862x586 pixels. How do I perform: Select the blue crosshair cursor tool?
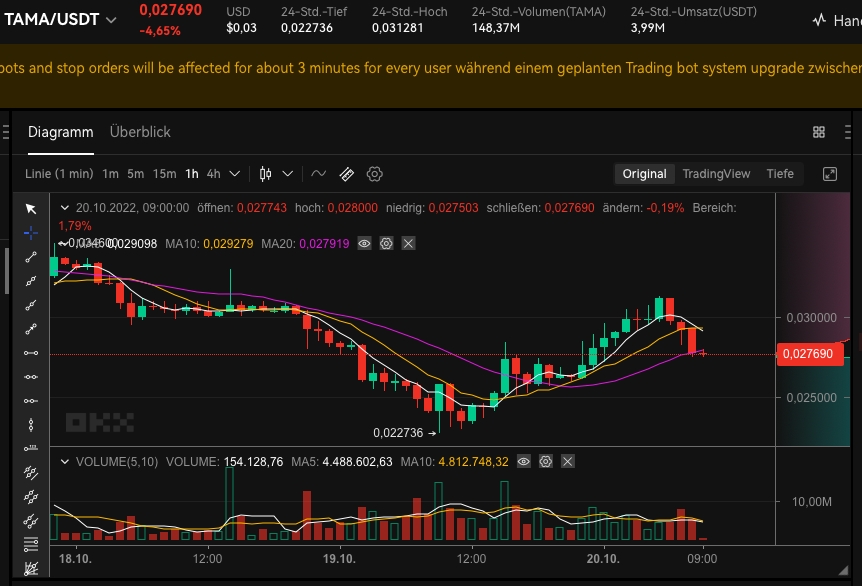31,233
